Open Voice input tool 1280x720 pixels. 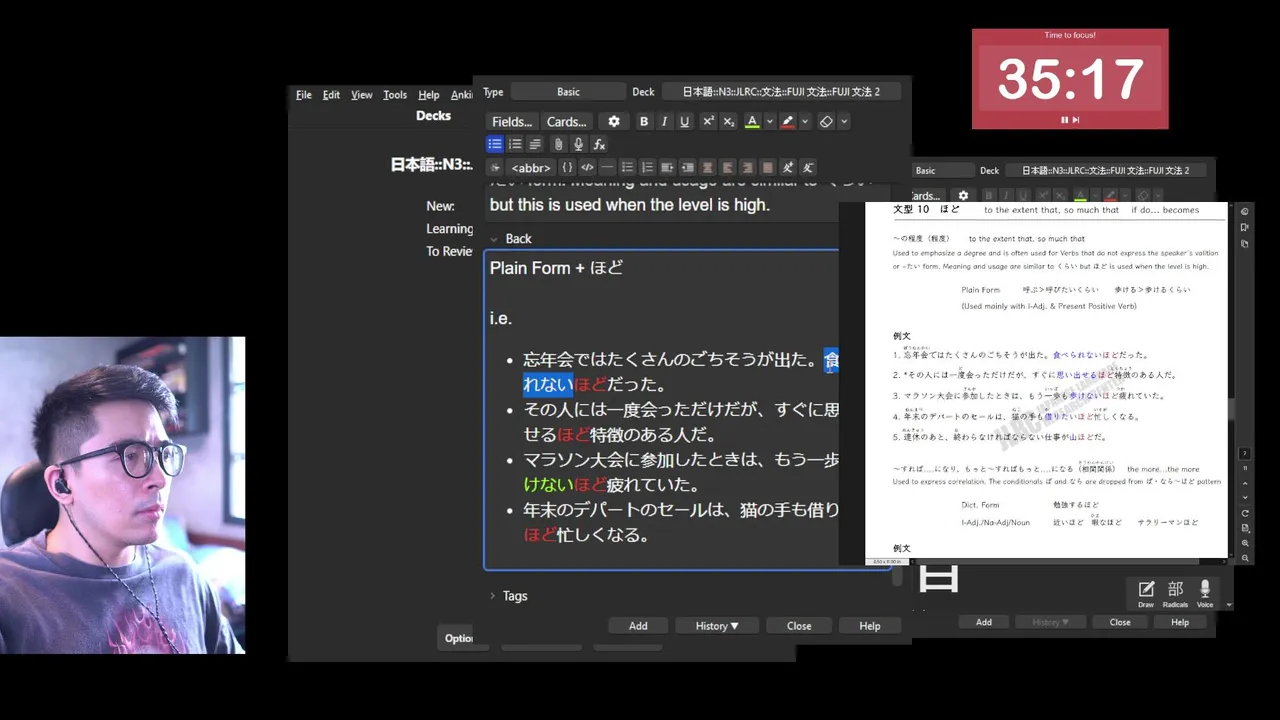click(x=1205, y=593)
